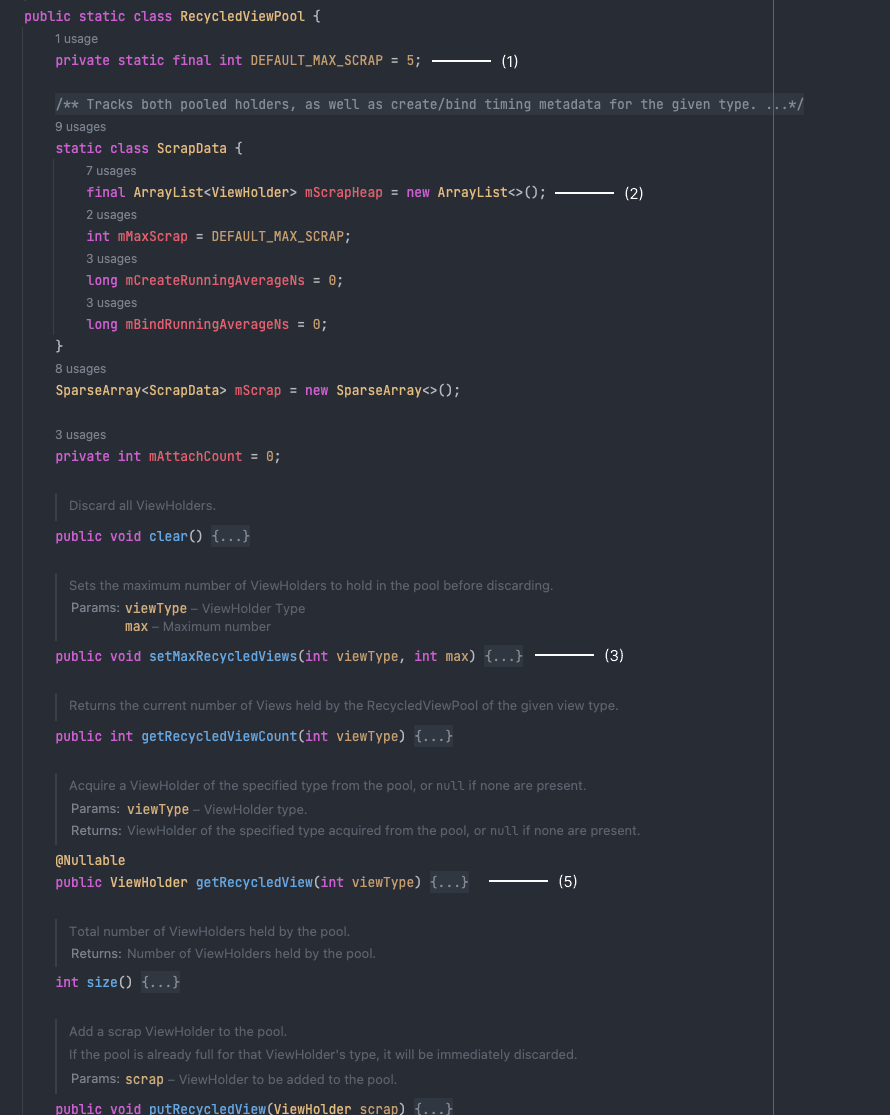Expand folded getRecycledViewCount method body

point(434,736)
